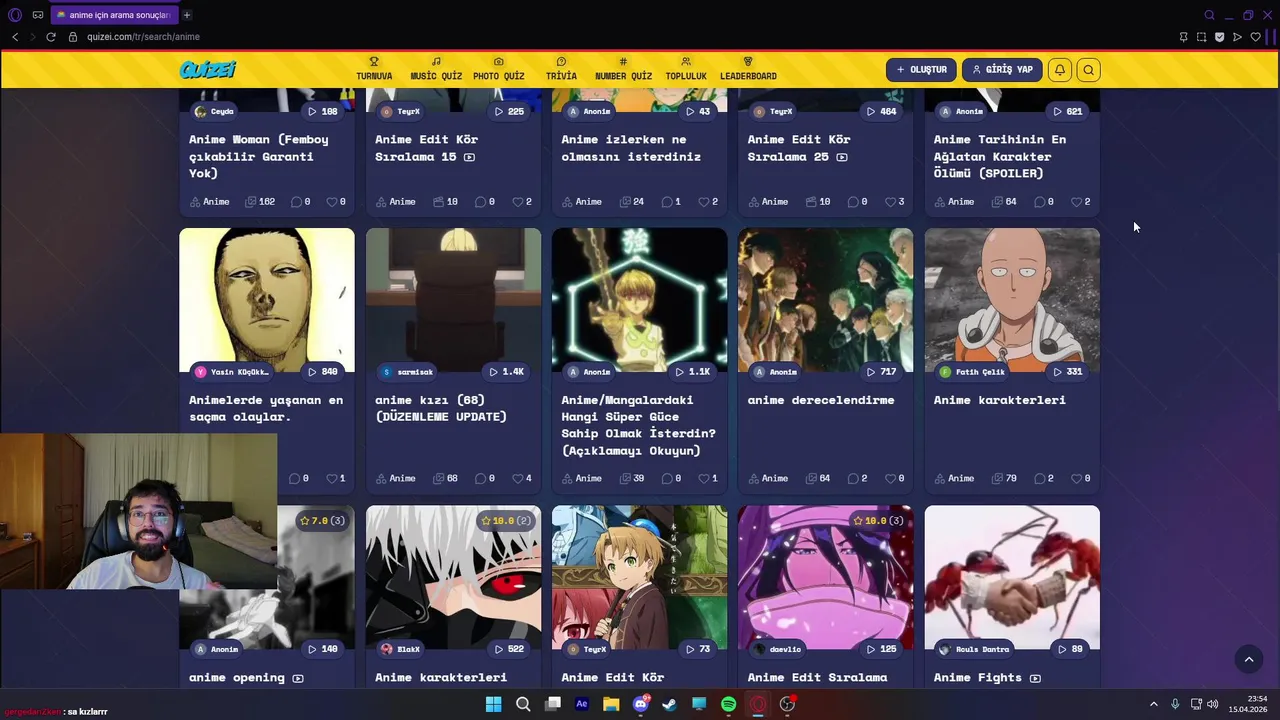Open the notifications bell icon
The image size is (1280, 720).
click(x=1060, y=70)
